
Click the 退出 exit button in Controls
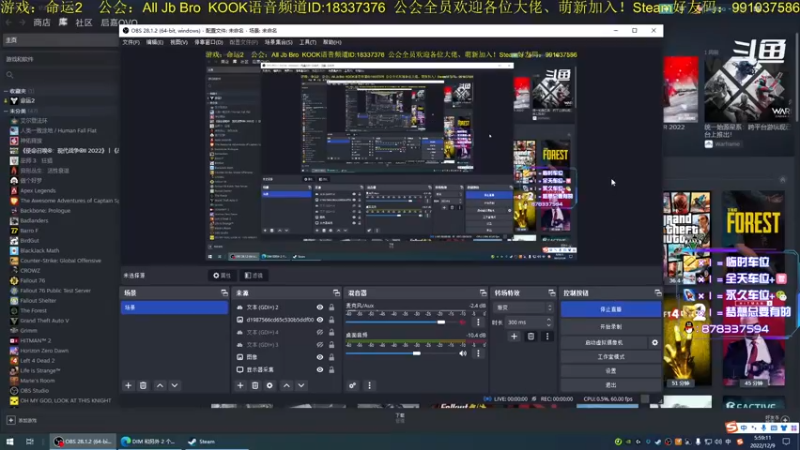coord(611,385)
